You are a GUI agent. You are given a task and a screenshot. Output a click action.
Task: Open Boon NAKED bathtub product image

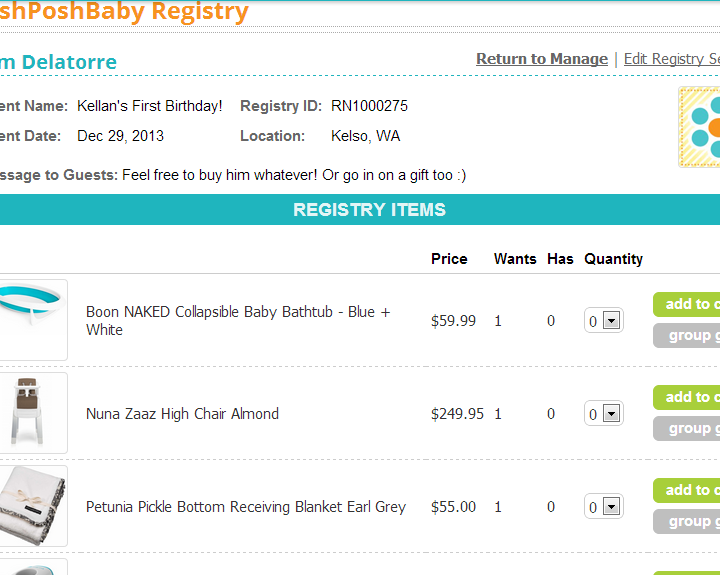33,320
